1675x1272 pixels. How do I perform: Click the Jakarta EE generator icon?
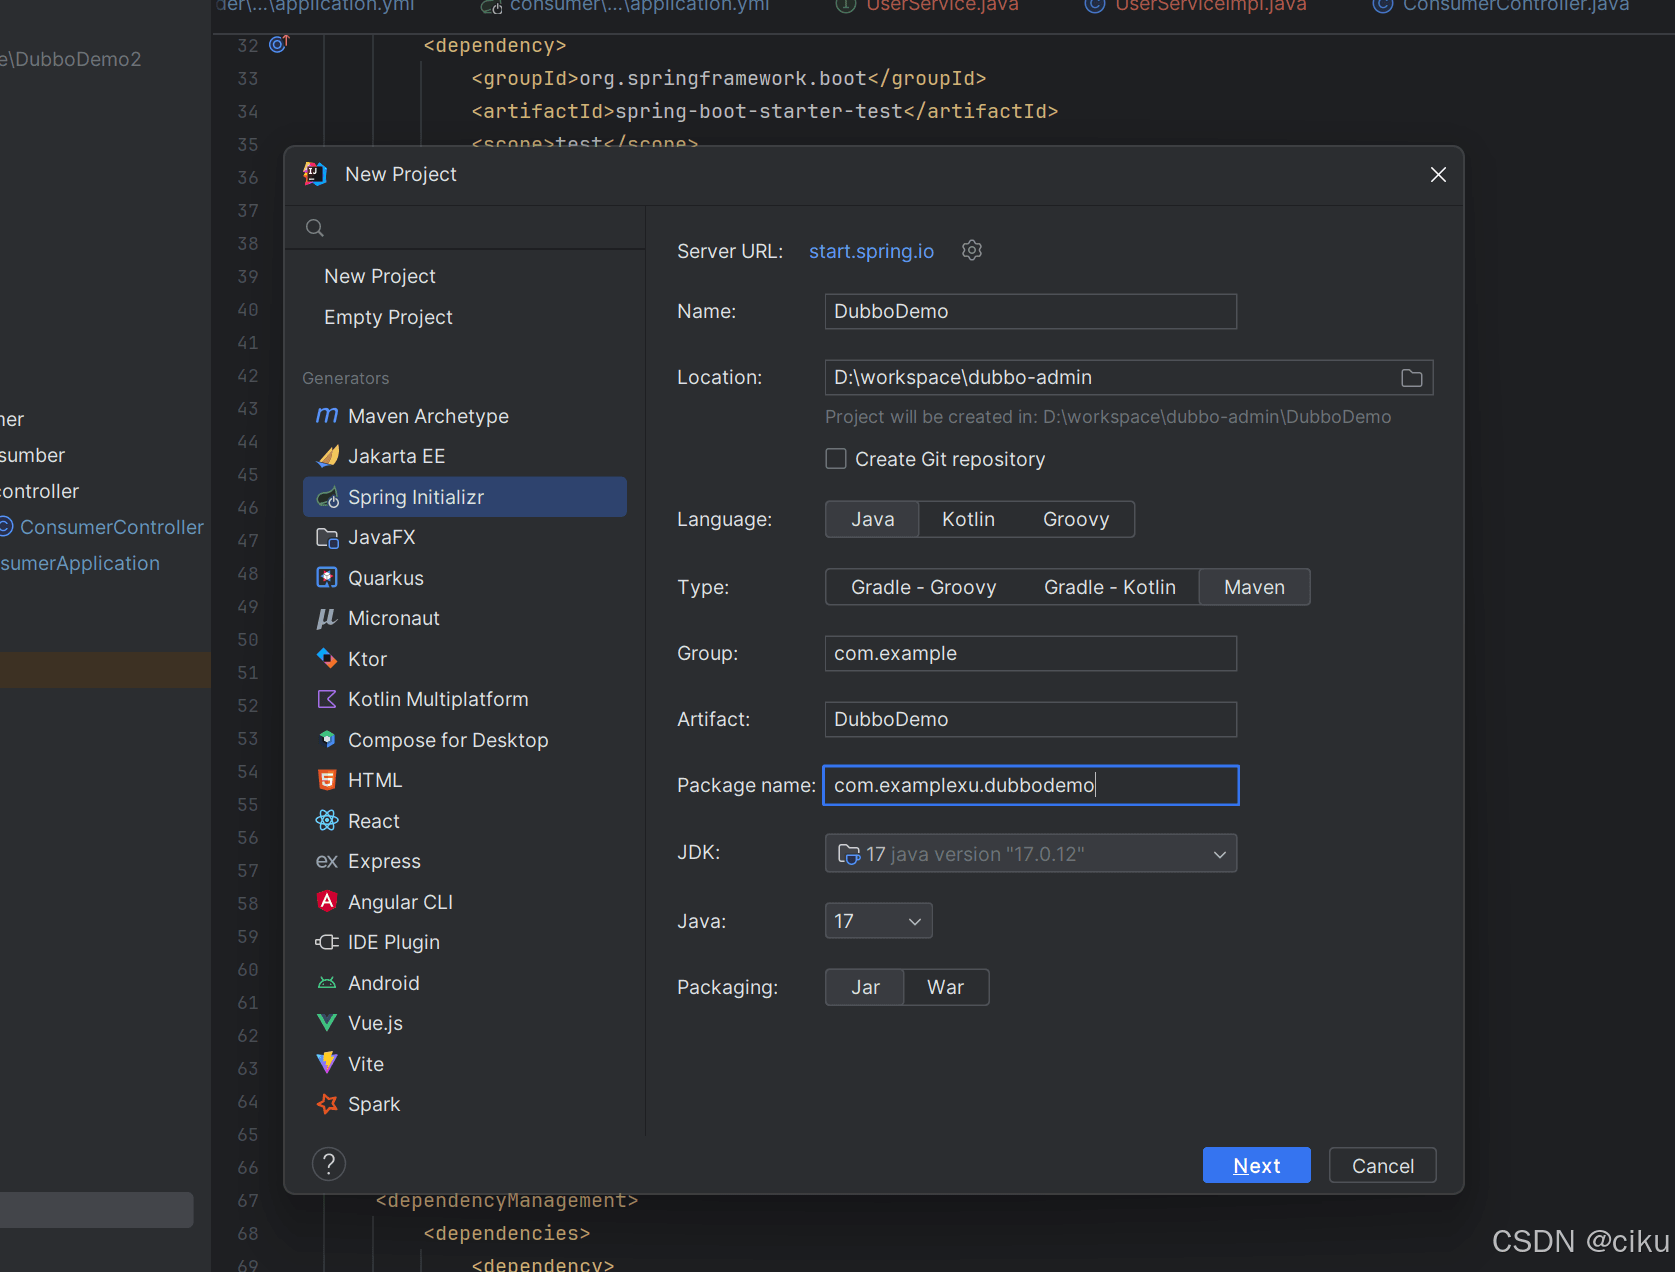click(327, 456)
